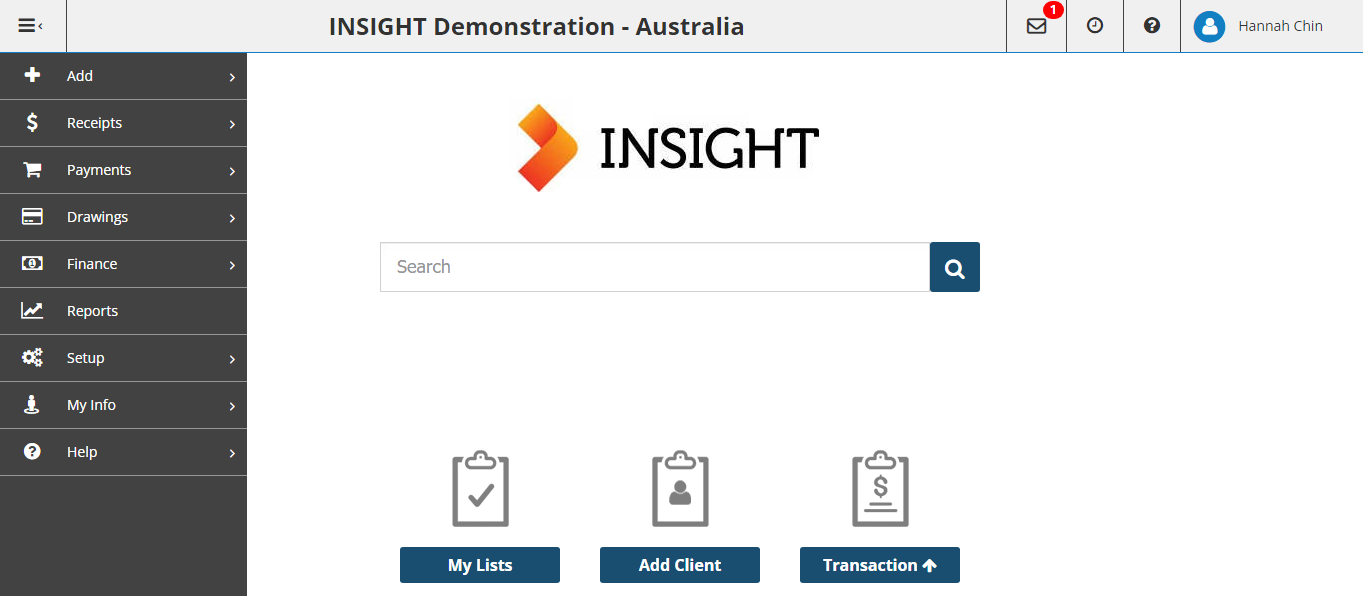Click the INSIGHT logo
Image resolution: width=1363 pixels, height=596 pixels.
pyautogui.click(x=668, y=147)
